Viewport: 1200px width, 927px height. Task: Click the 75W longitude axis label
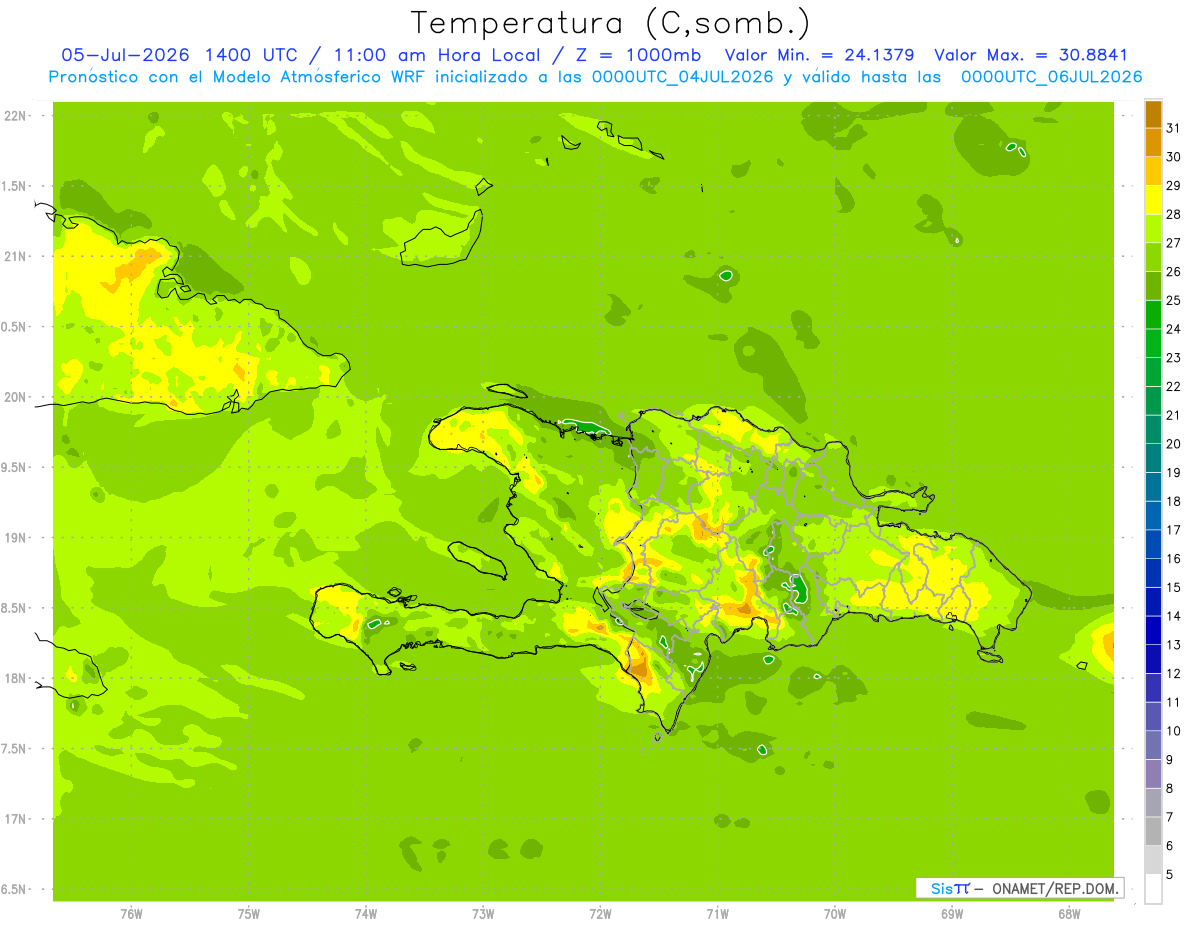(x=249, y=914)
